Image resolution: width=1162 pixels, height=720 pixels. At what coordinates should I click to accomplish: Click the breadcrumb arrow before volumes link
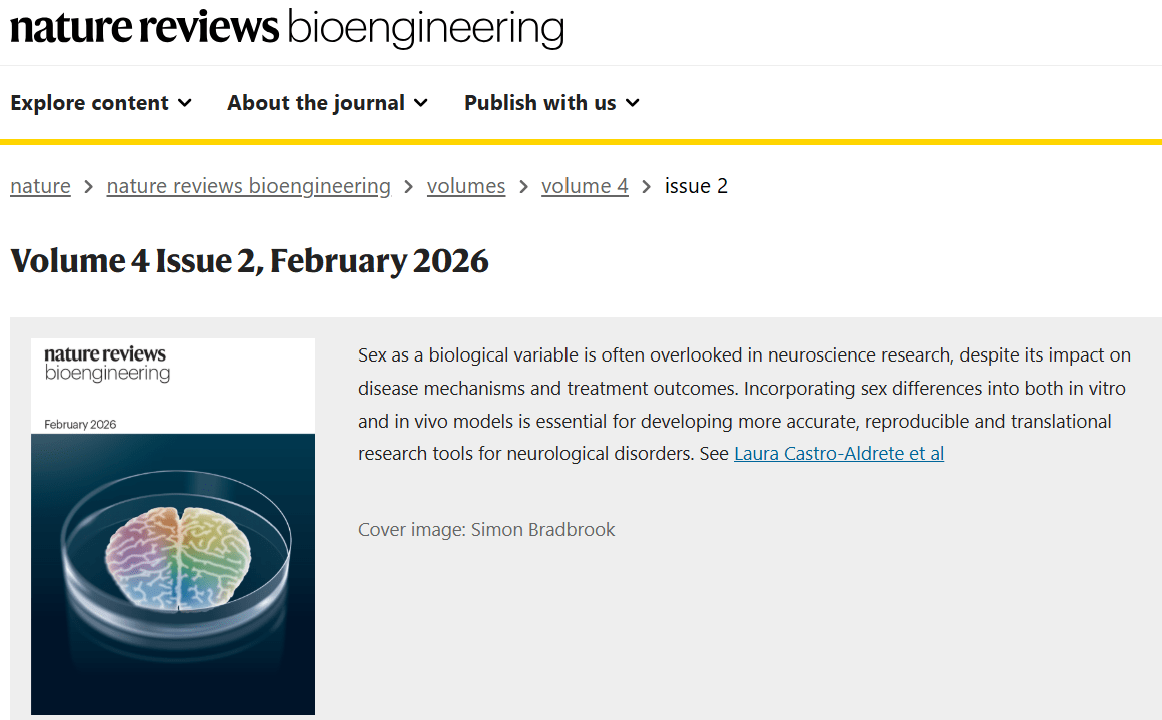point(409,187)
